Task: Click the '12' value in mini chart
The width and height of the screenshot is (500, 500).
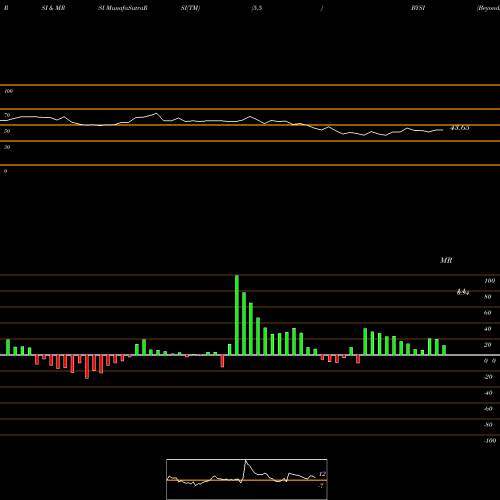Action: click(x=322, y=474)
